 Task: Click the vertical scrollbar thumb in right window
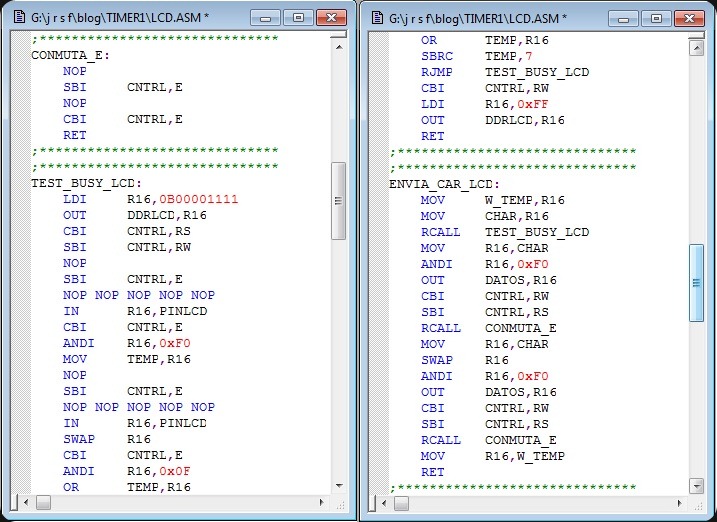click(x=696, y=282)
